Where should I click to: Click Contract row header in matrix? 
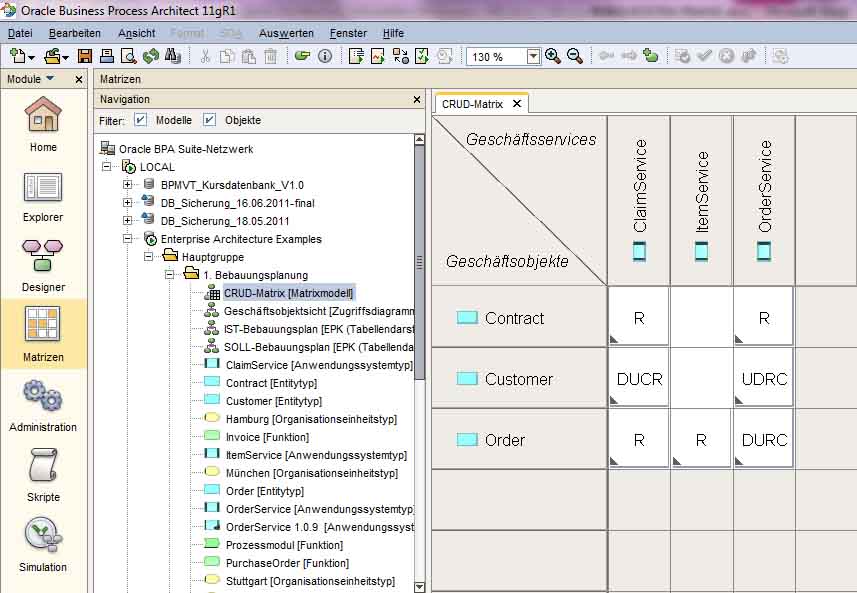click(519, 317)
